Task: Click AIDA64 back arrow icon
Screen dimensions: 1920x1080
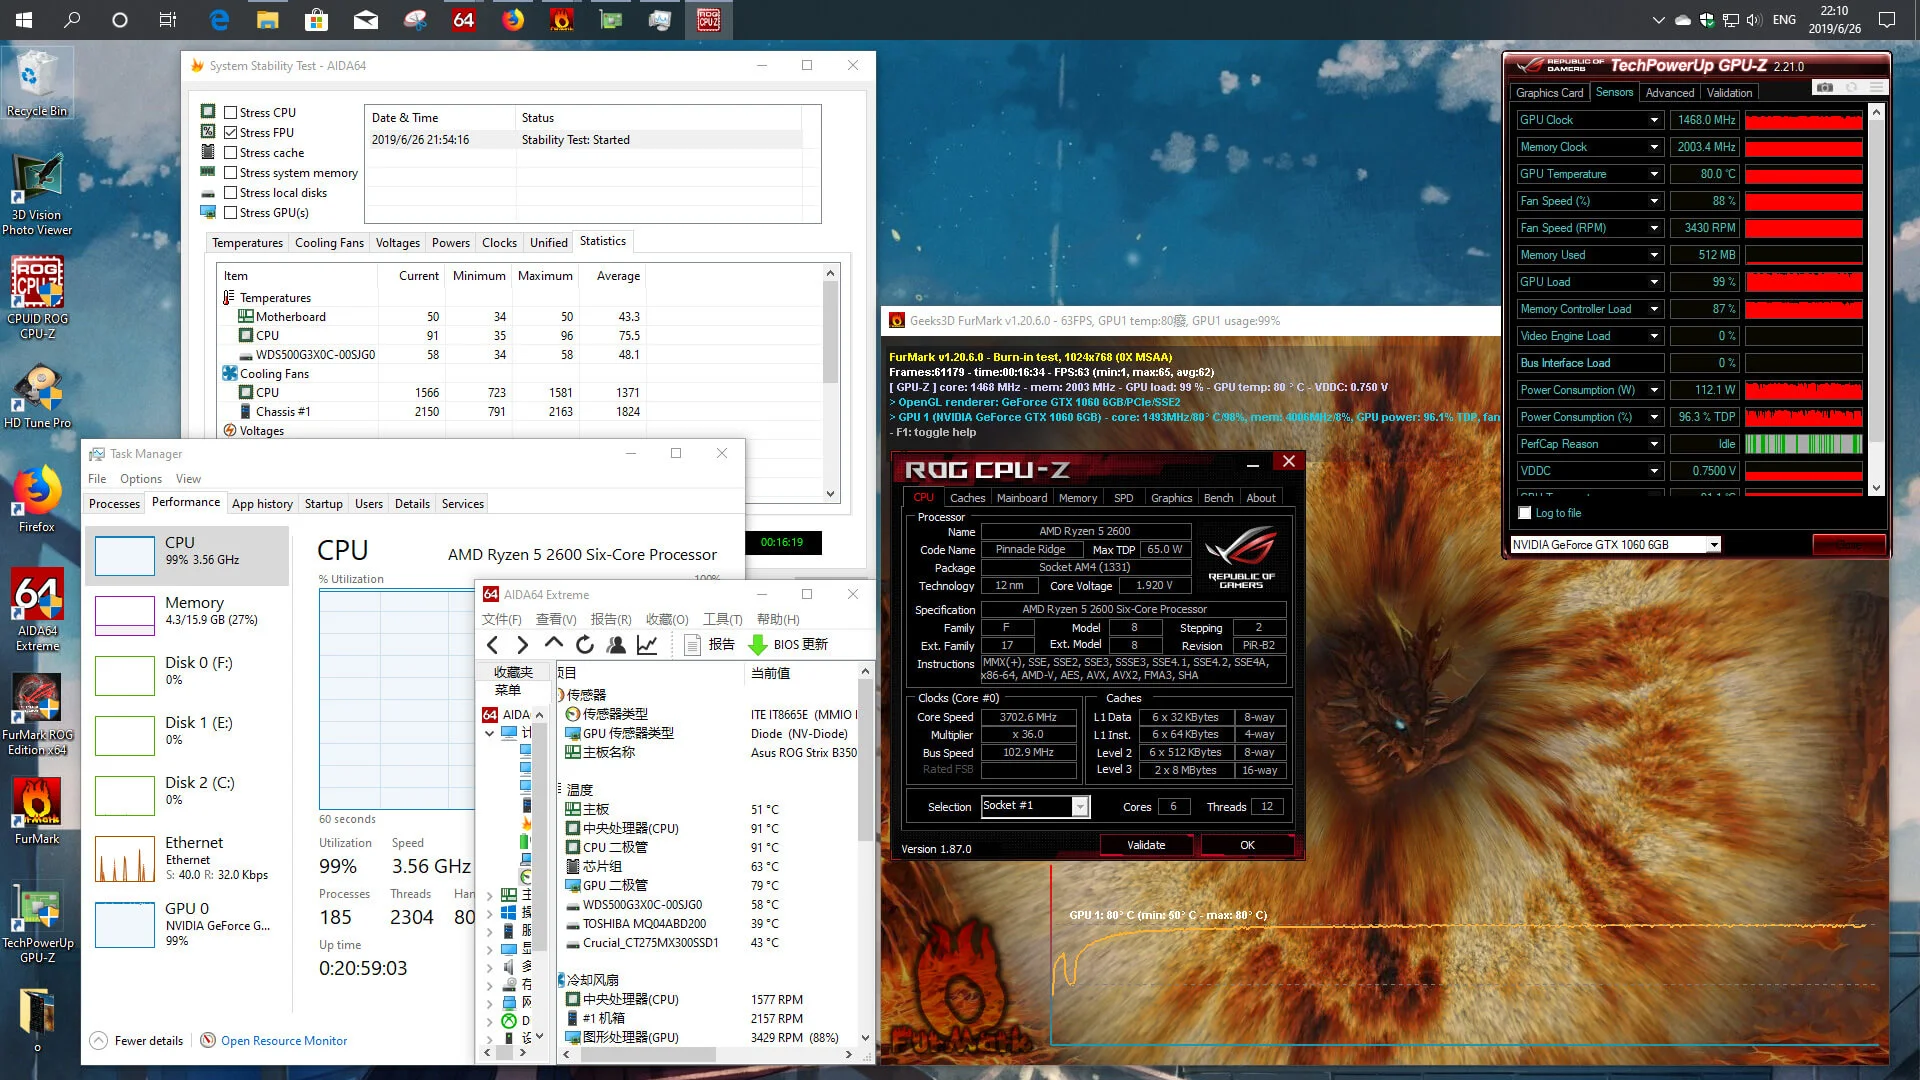Action: click(492, 645)
